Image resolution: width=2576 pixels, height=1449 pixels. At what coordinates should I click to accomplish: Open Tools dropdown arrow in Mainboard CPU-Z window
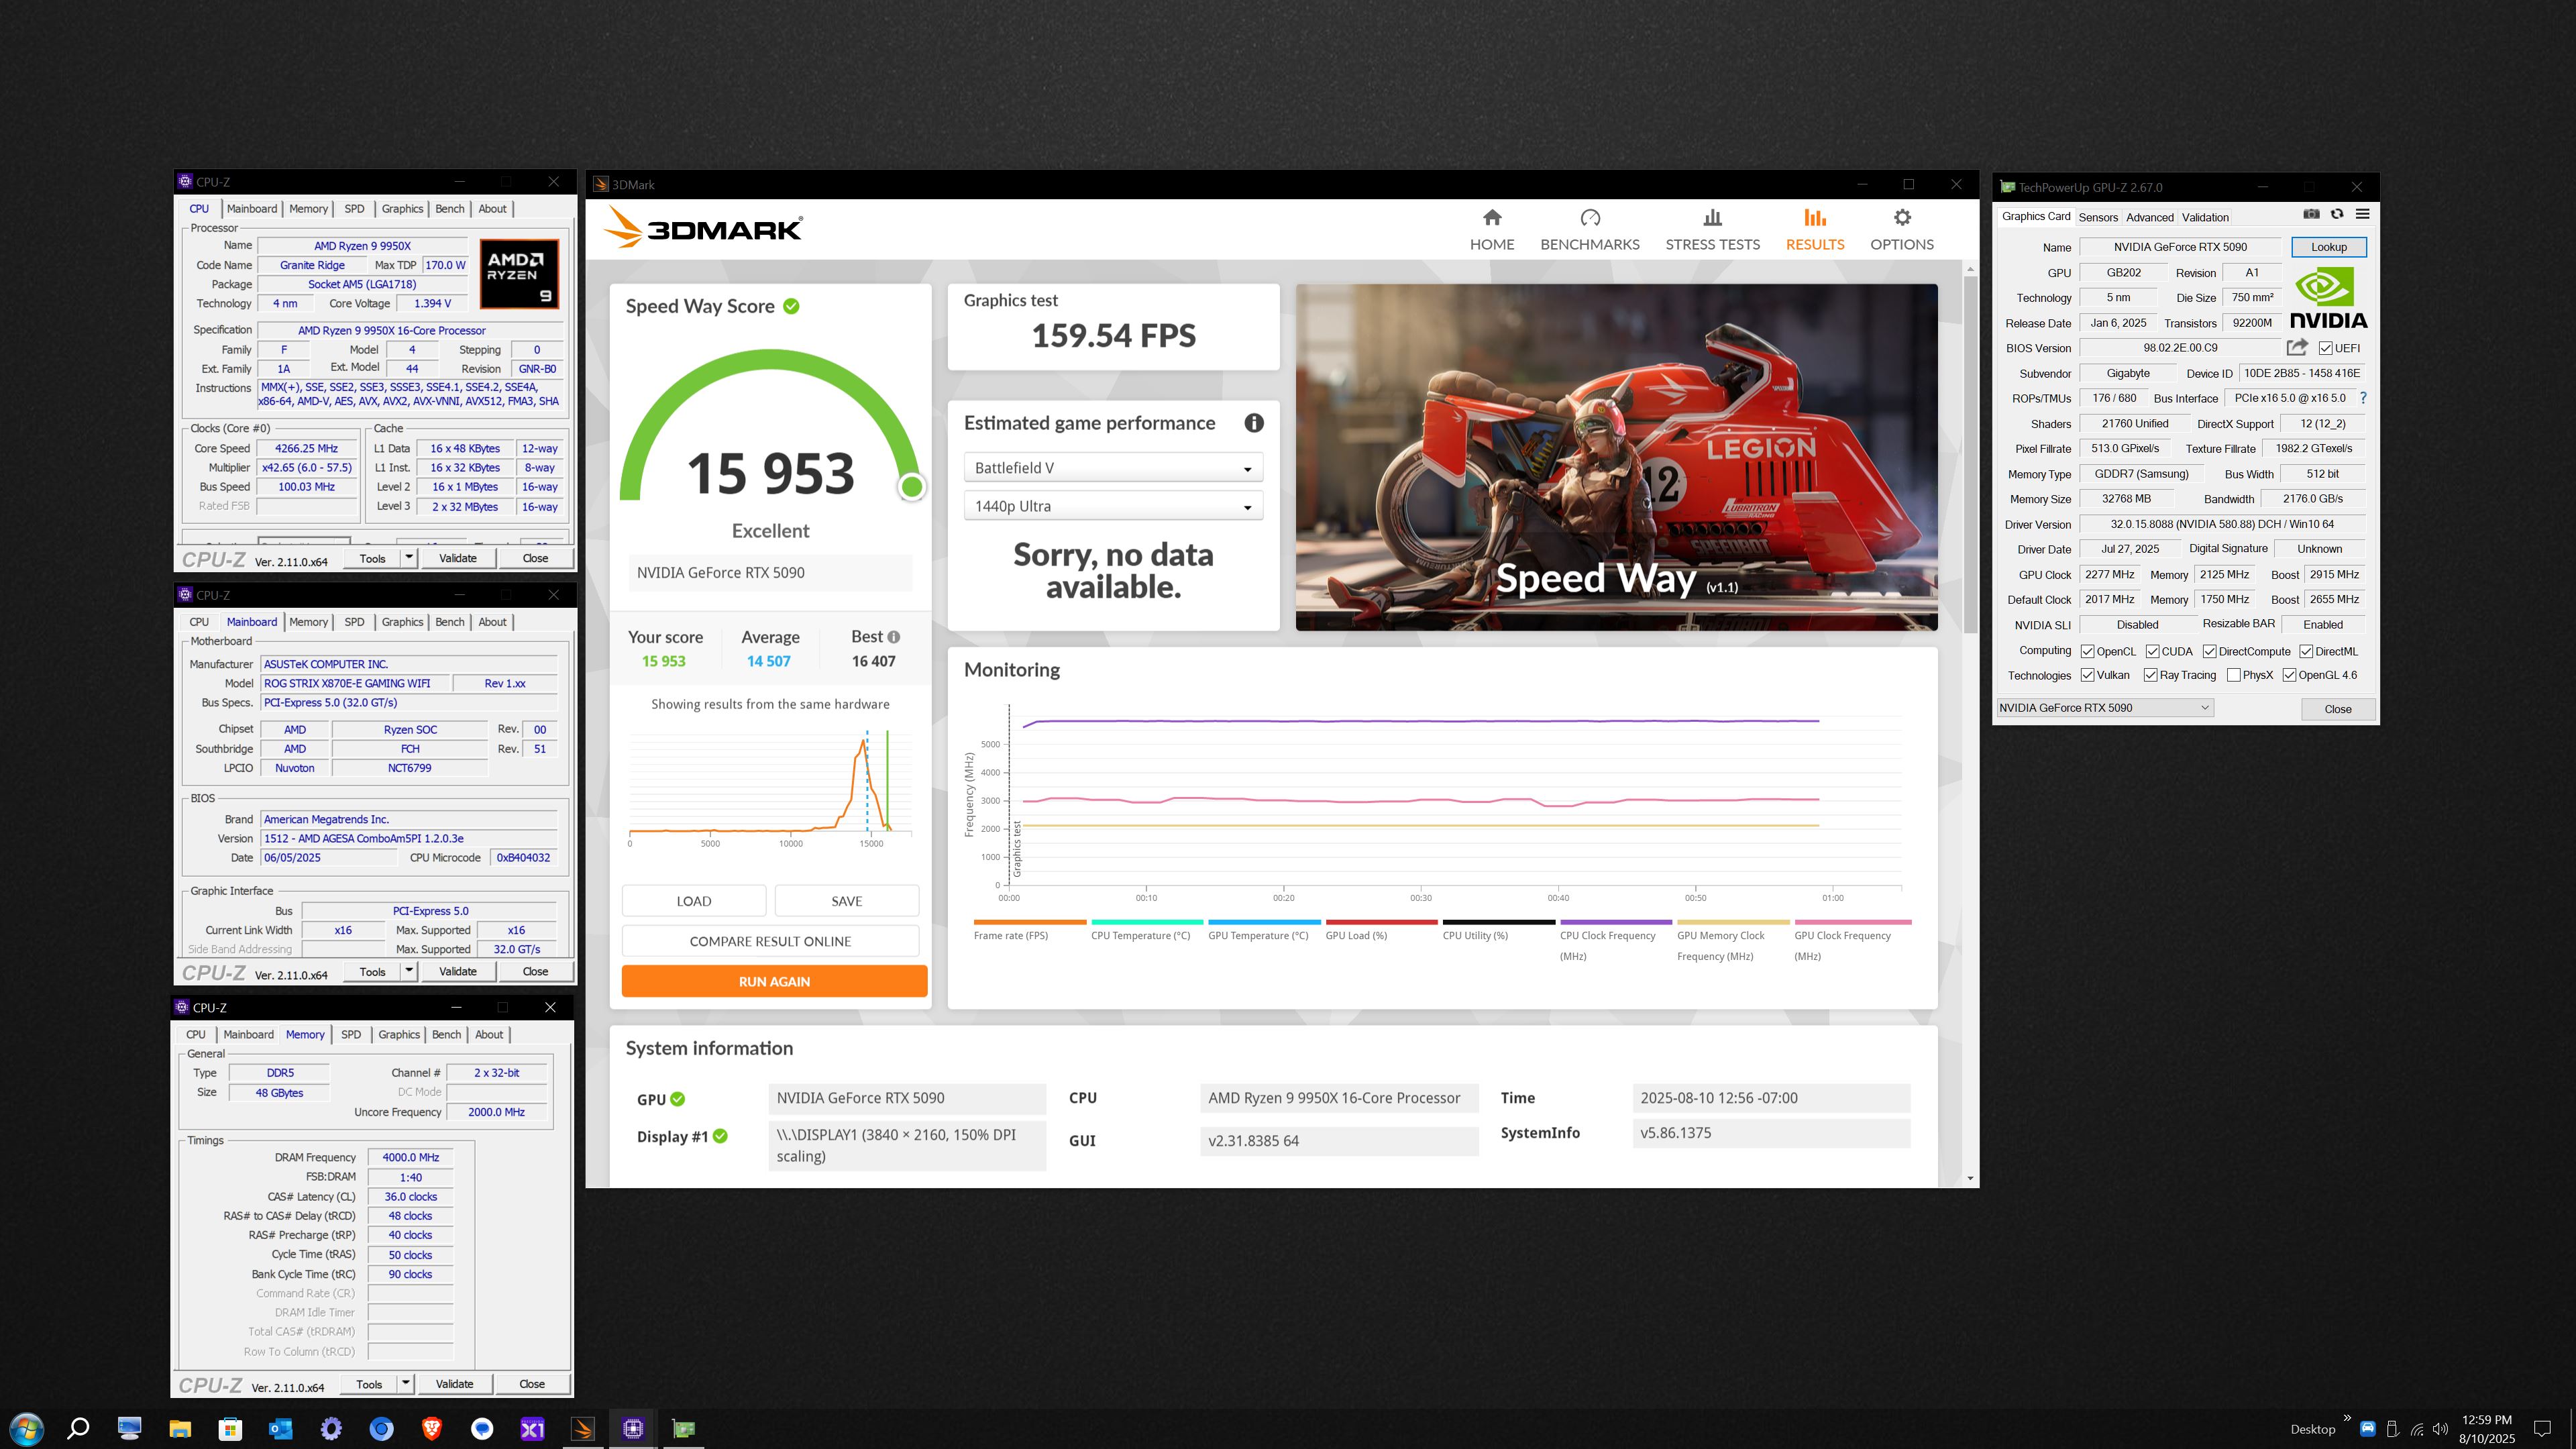(x=409, y=970)
